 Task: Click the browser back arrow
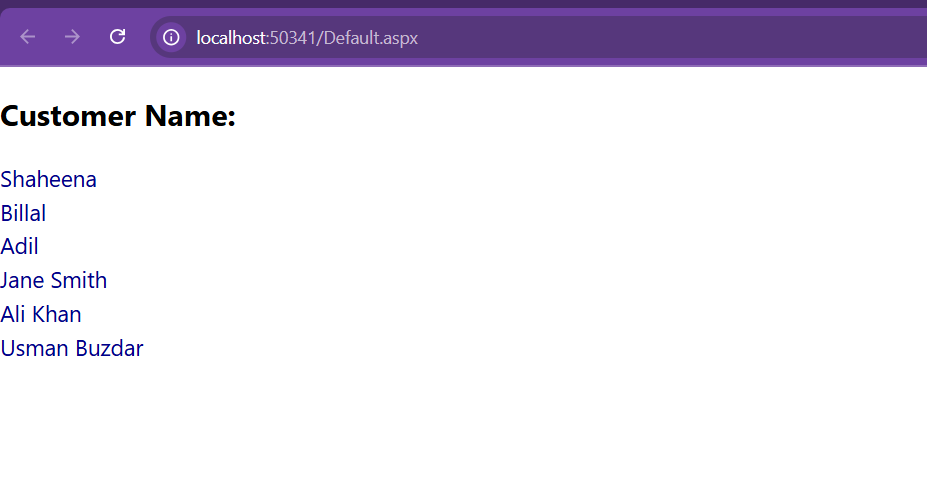tap(28, 37)
